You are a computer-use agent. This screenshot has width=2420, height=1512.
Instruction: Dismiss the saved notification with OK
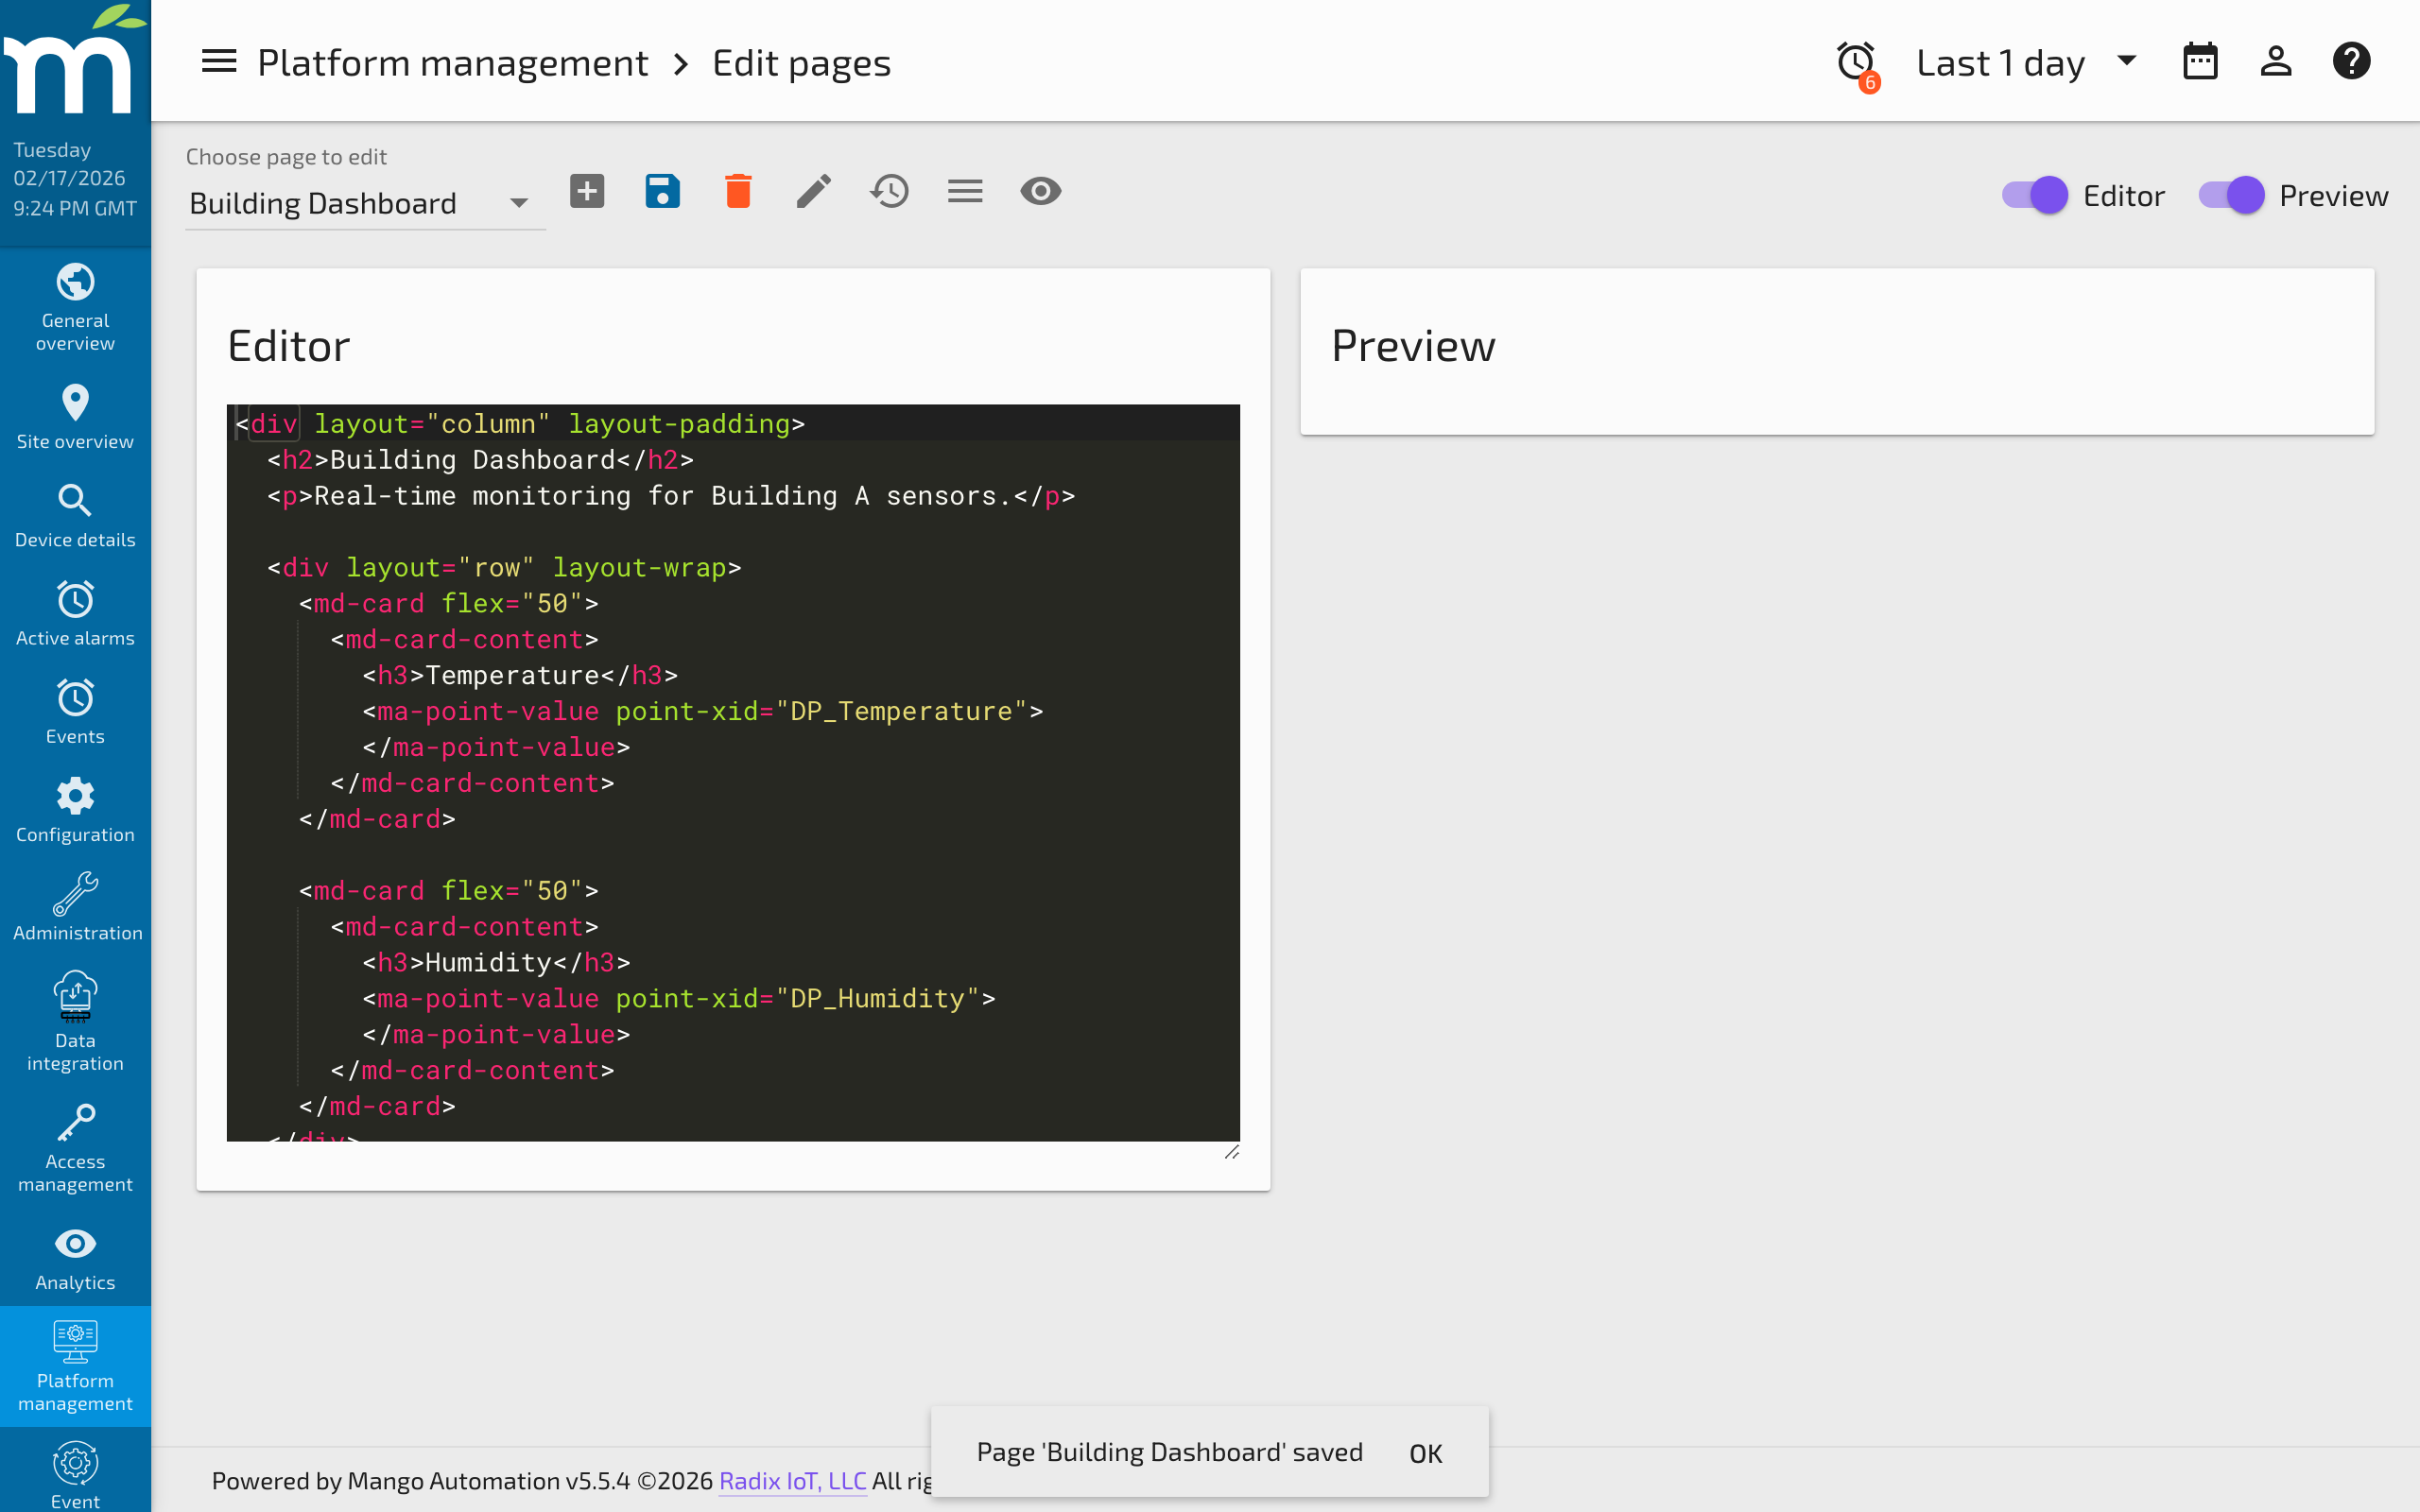click(1425, 1453)
